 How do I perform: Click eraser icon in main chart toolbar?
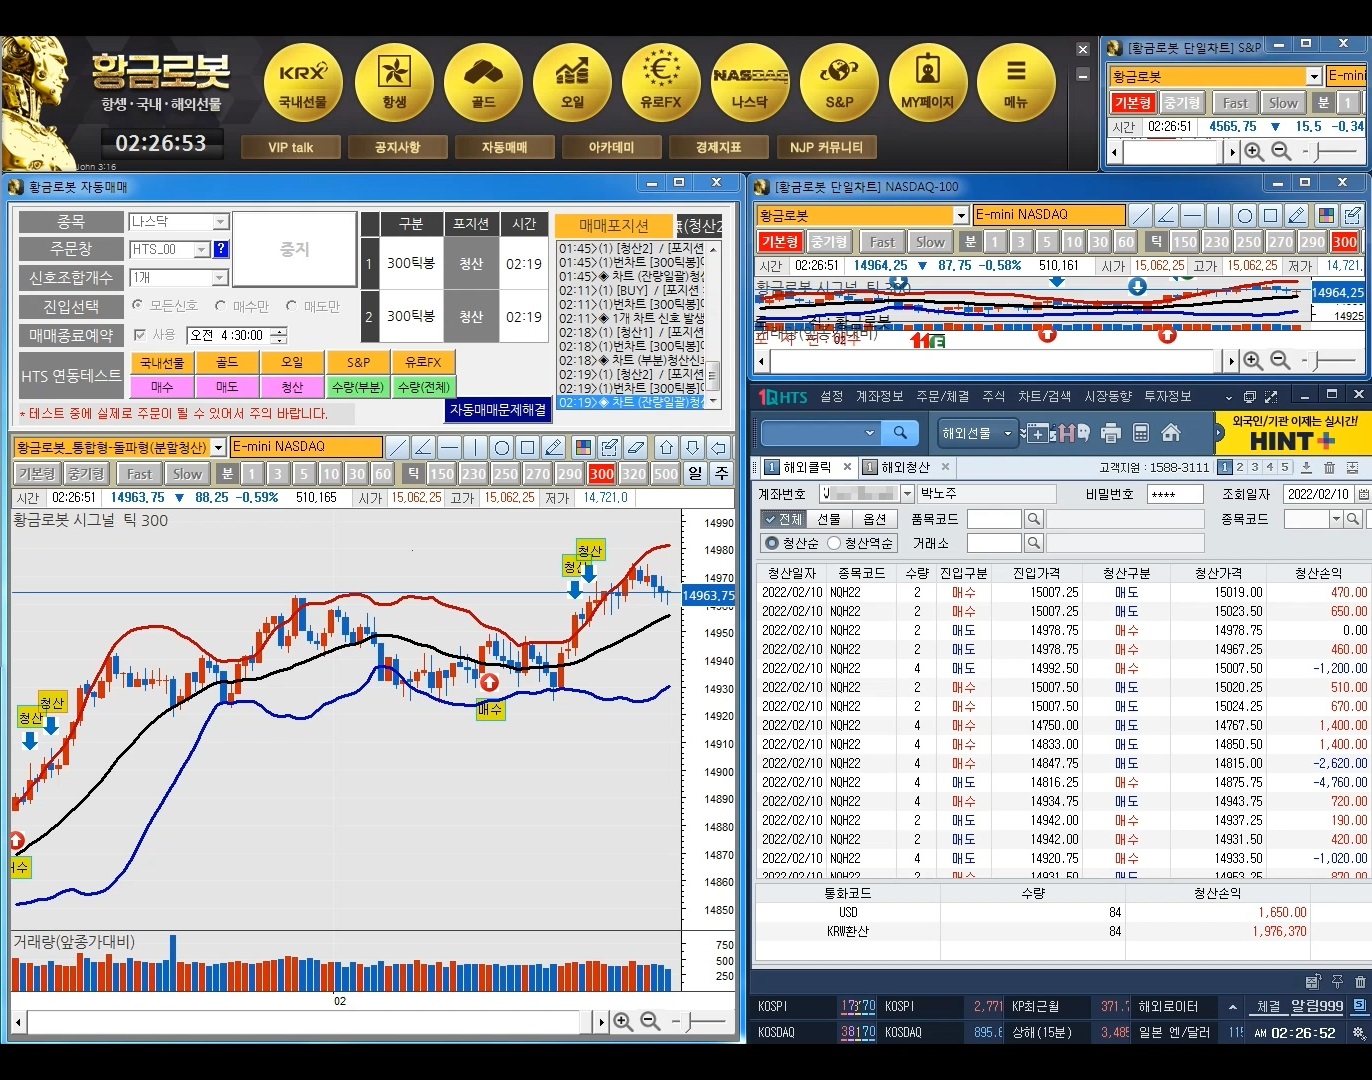635,447
